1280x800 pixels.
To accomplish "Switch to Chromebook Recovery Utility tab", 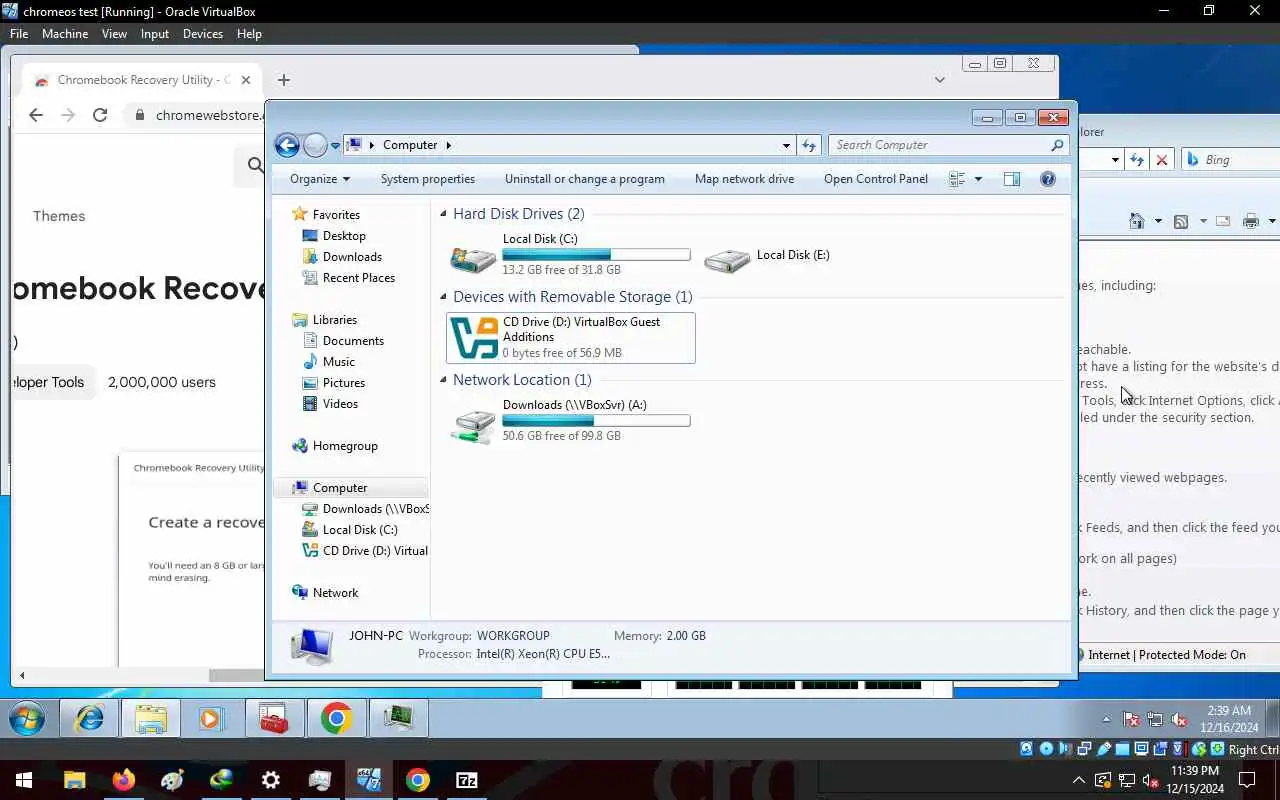I will (140, 80).
